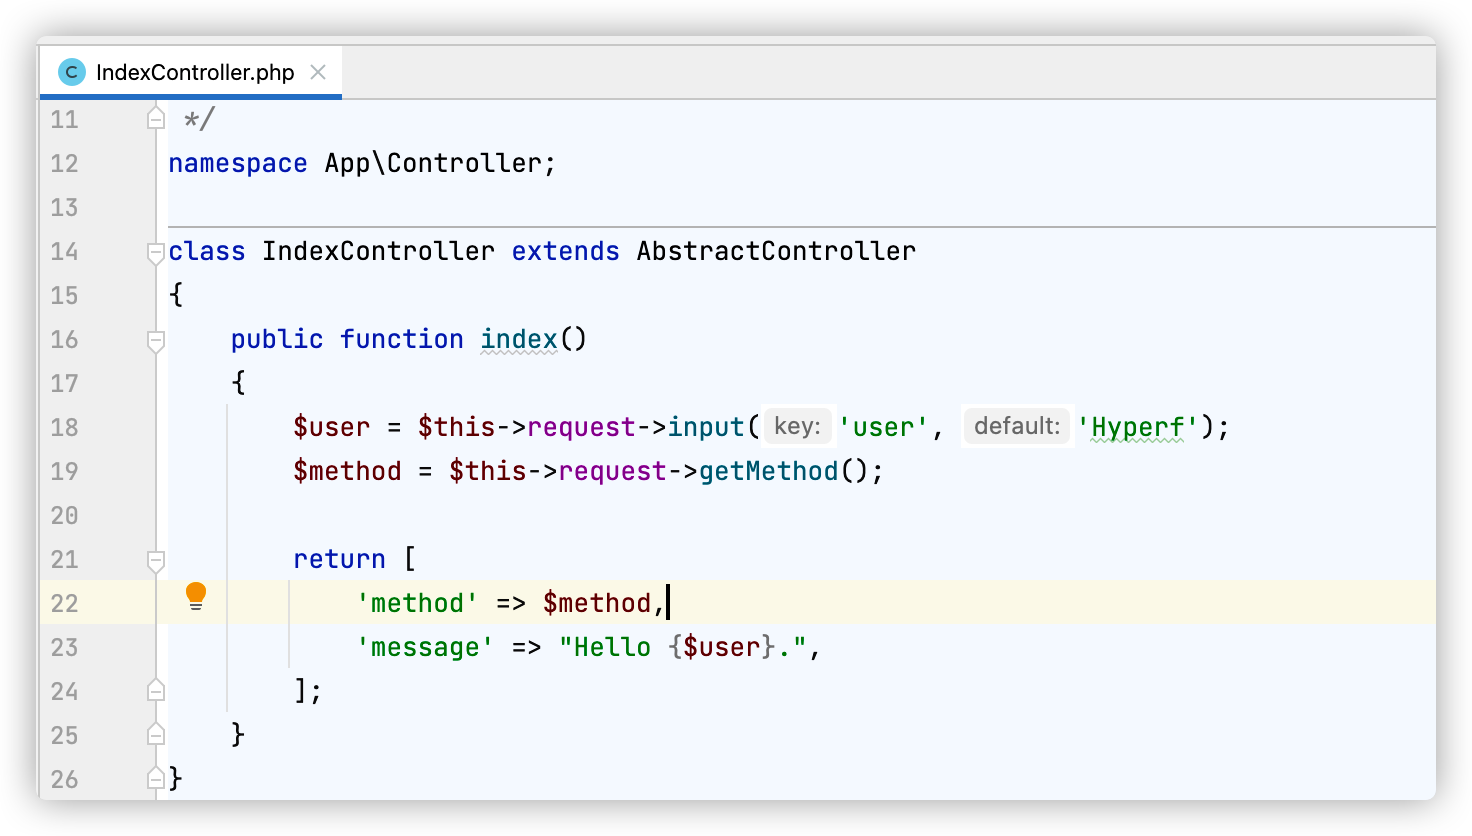Screen dimensions: 1472x836
Task: Collapse the return array fold arrow on line 21
Action: tap(155, 559)
